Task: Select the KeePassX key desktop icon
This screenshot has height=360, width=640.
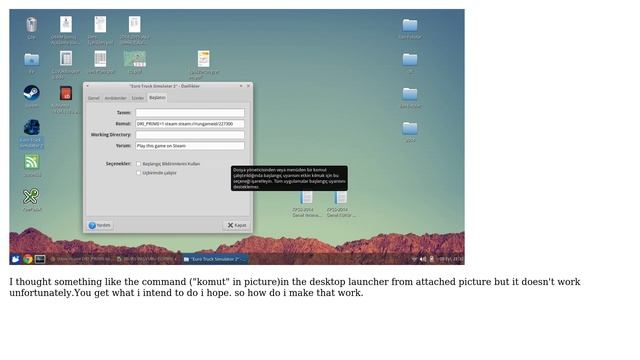Action: (31, 197)
